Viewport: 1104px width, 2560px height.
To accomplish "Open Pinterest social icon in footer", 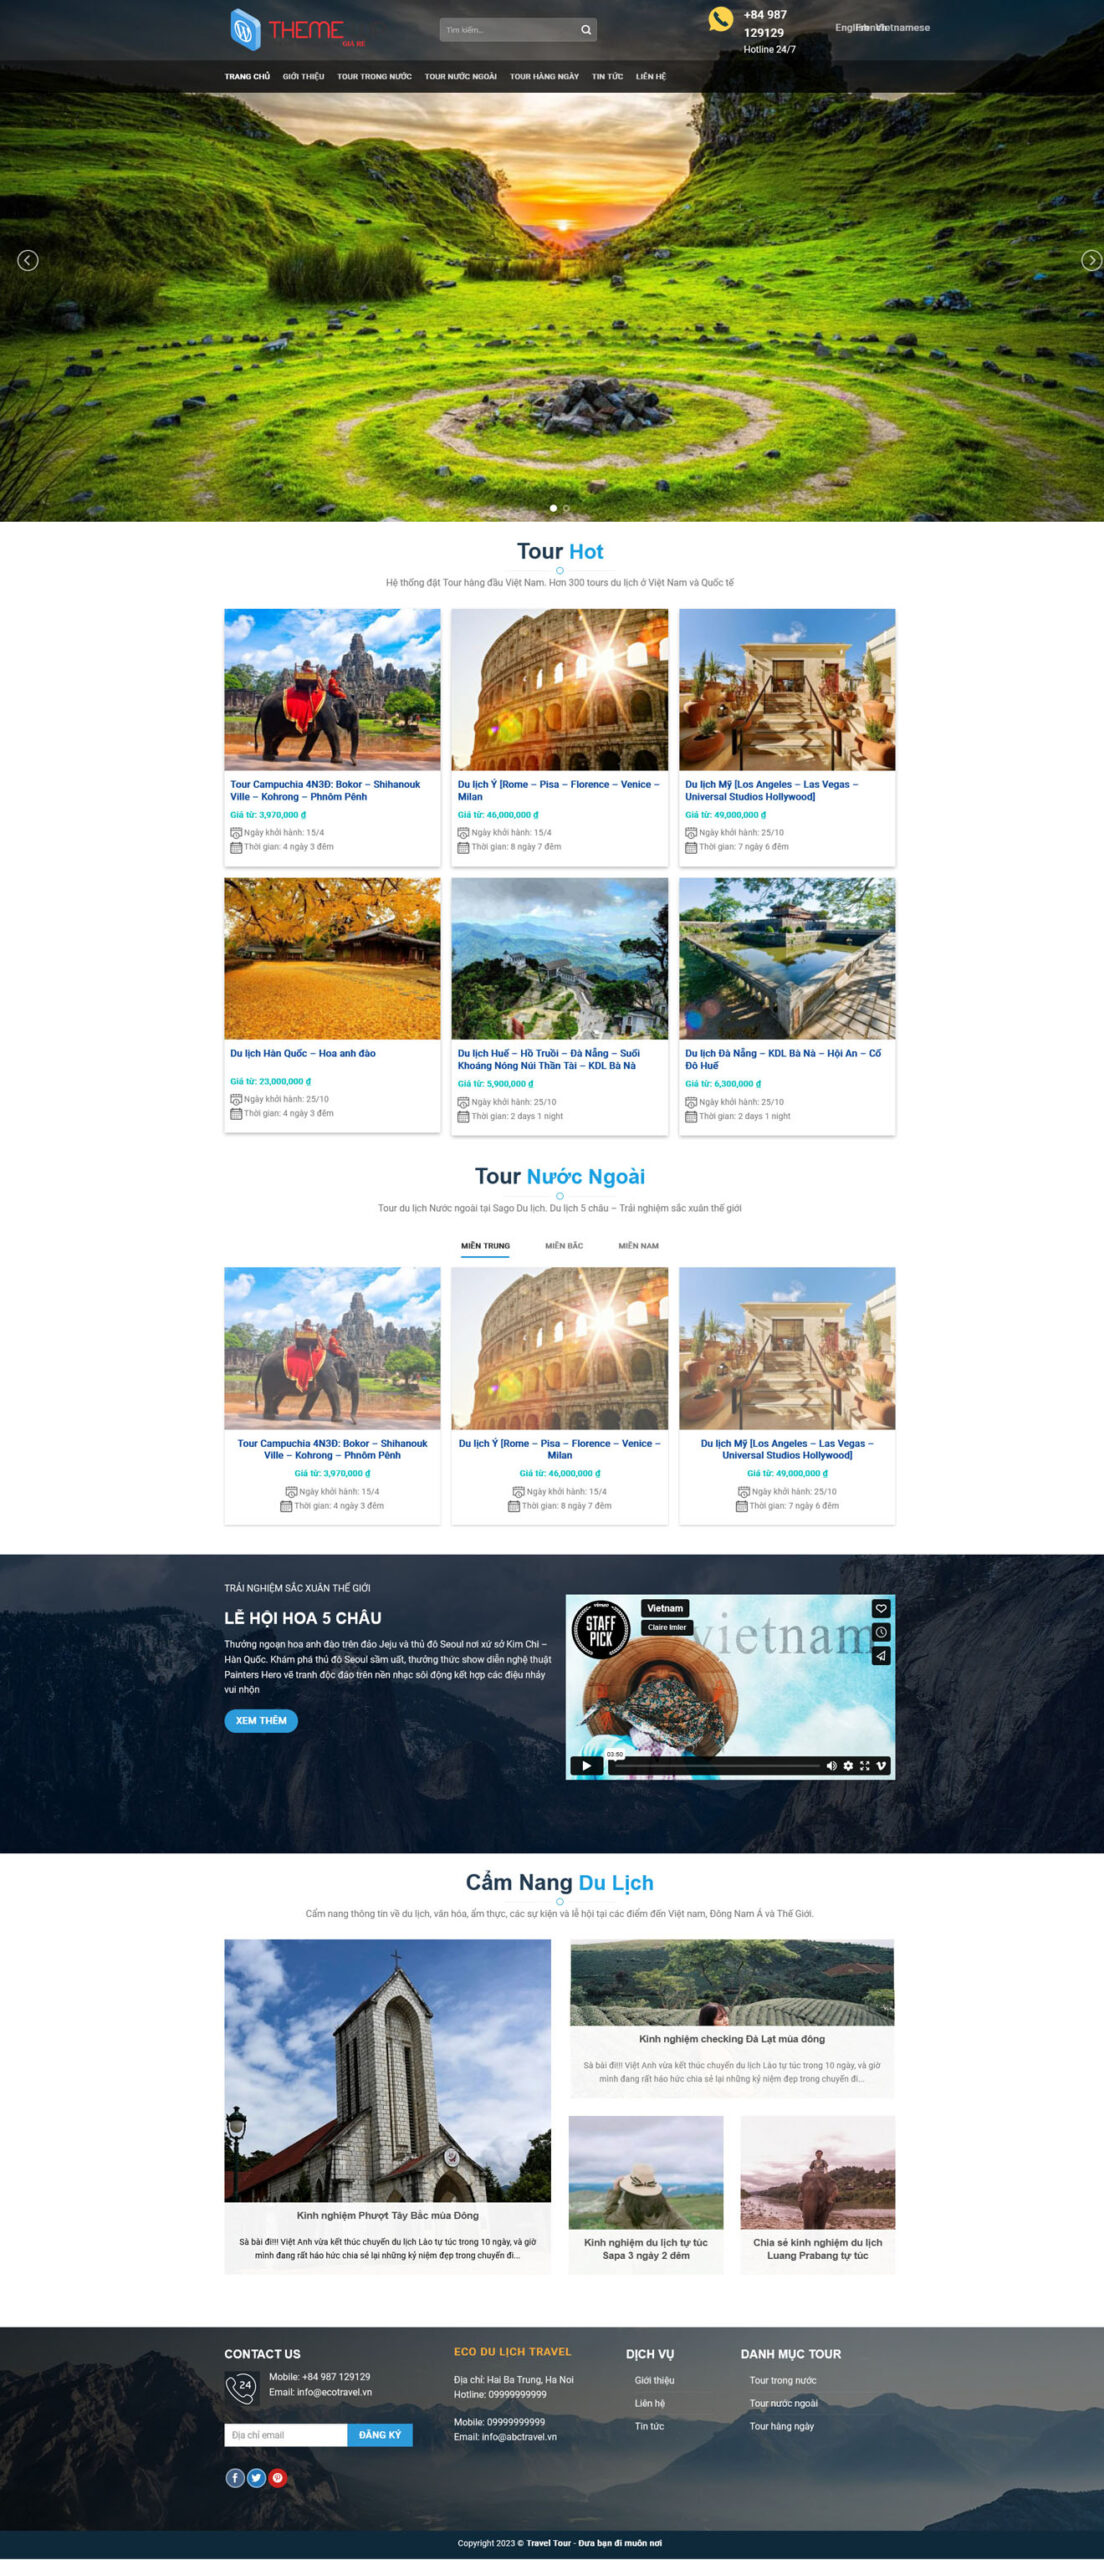I will [278, 2477].
